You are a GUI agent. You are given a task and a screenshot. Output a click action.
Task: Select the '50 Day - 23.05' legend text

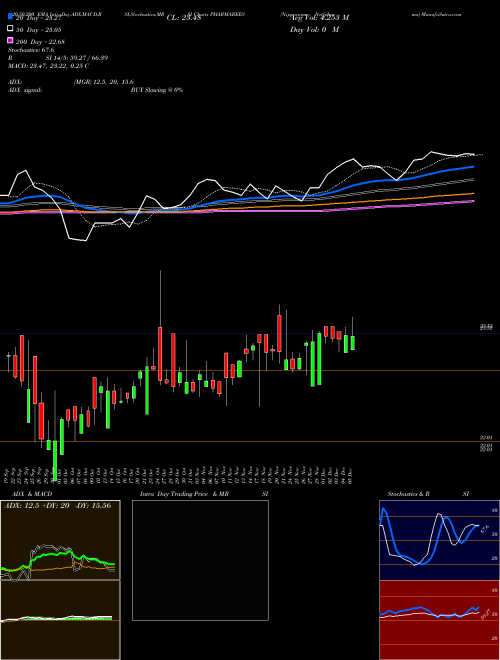pos(39,29)
